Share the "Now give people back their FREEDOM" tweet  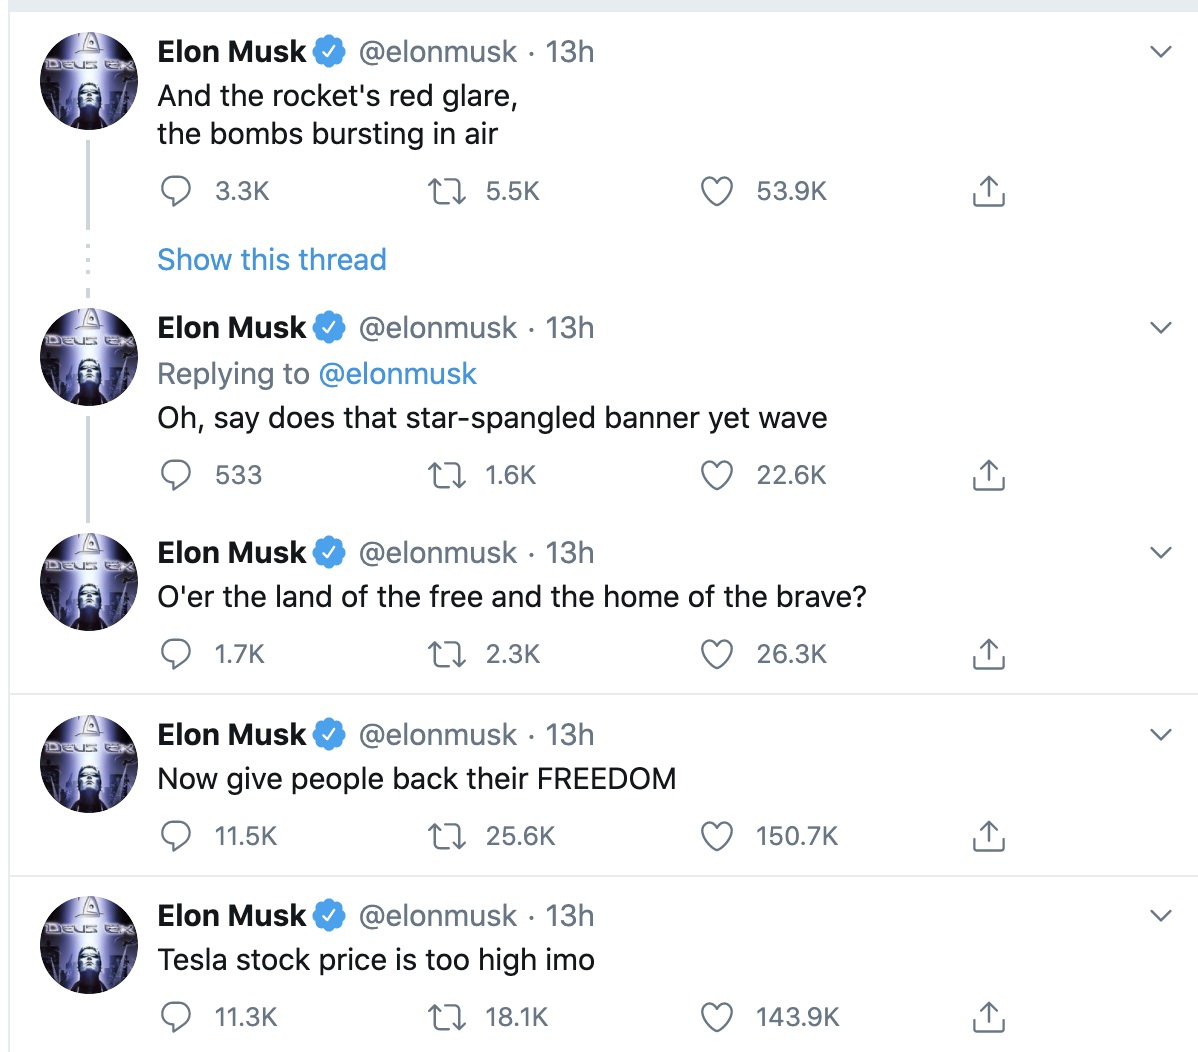[988, 836]
